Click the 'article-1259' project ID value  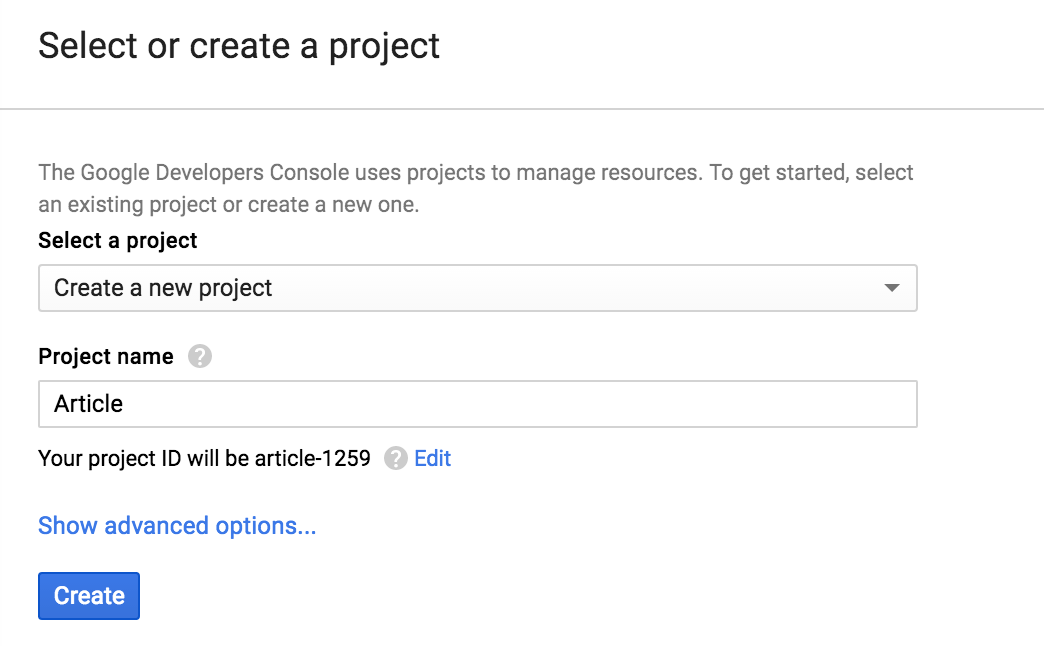point(311,459)
